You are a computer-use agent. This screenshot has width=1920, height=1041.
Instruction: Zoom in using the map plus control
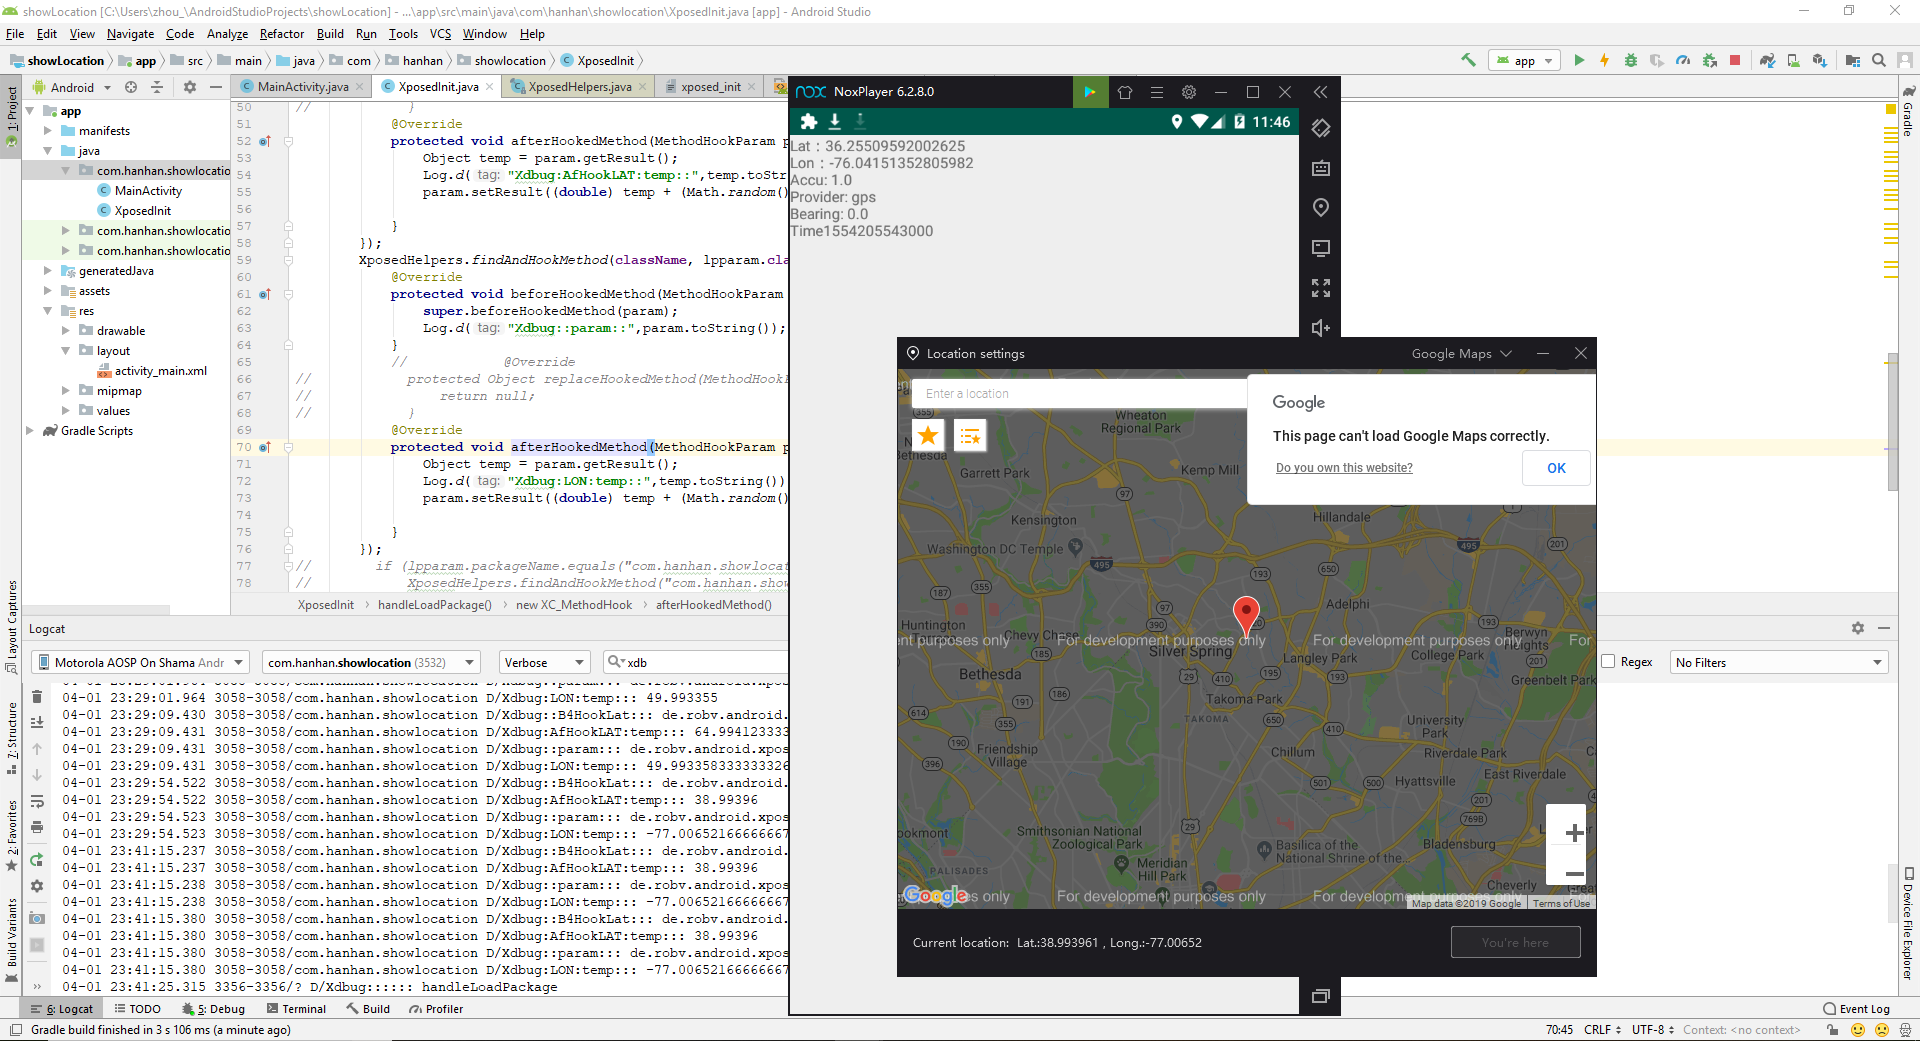coord(1574,832)
